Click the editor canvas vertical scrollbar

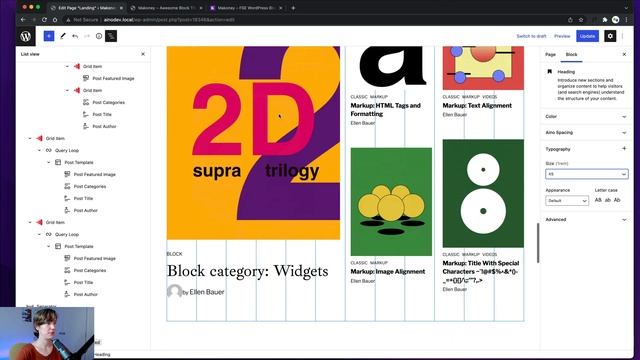pos(538,243)
